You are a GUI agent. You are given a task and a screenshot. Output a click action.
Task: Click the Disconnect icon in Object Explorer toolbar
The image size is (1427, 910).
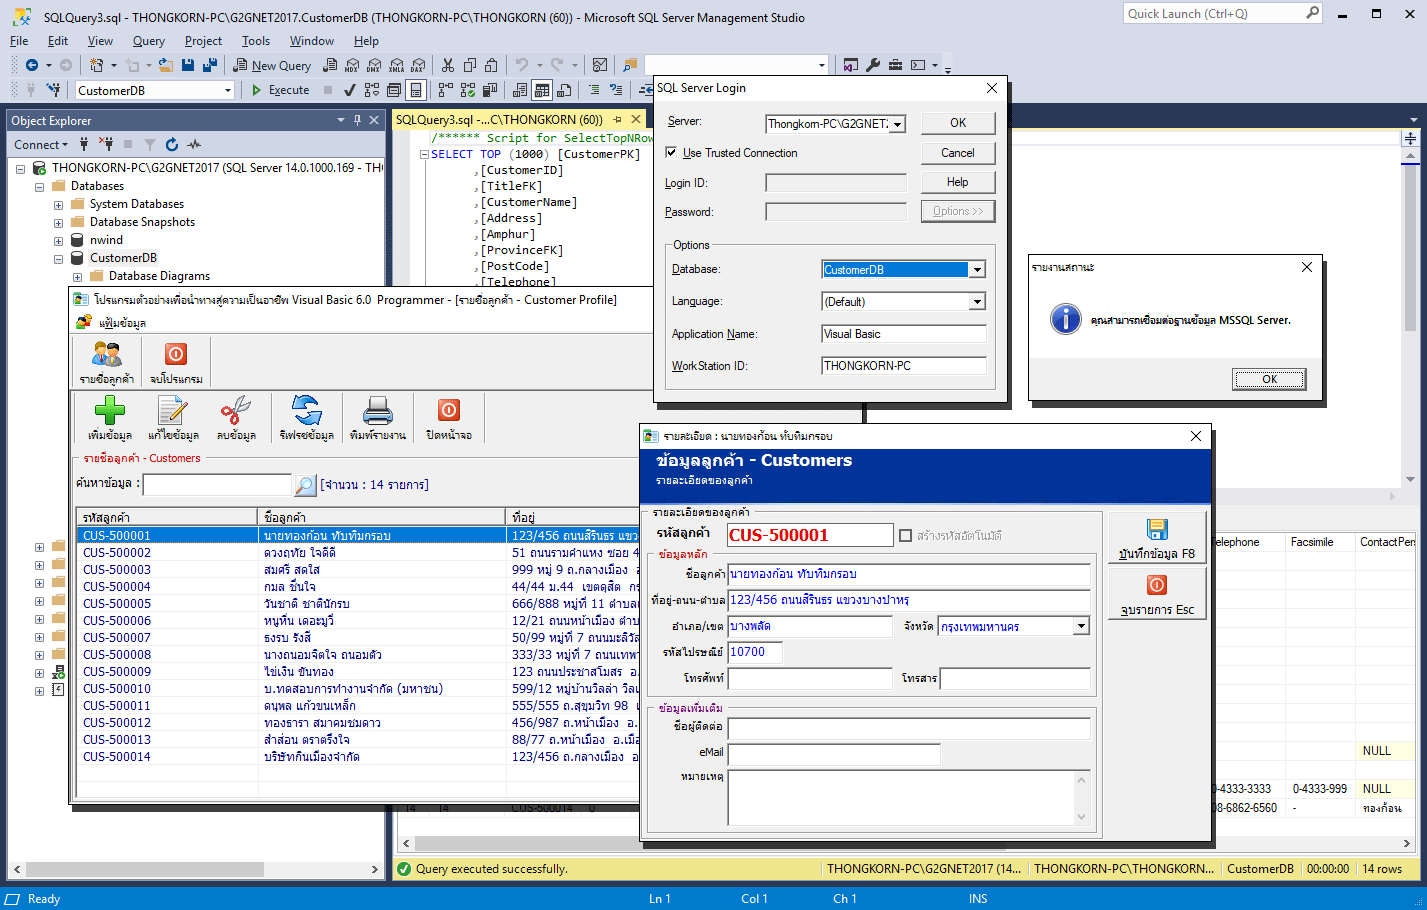point(106,144)
